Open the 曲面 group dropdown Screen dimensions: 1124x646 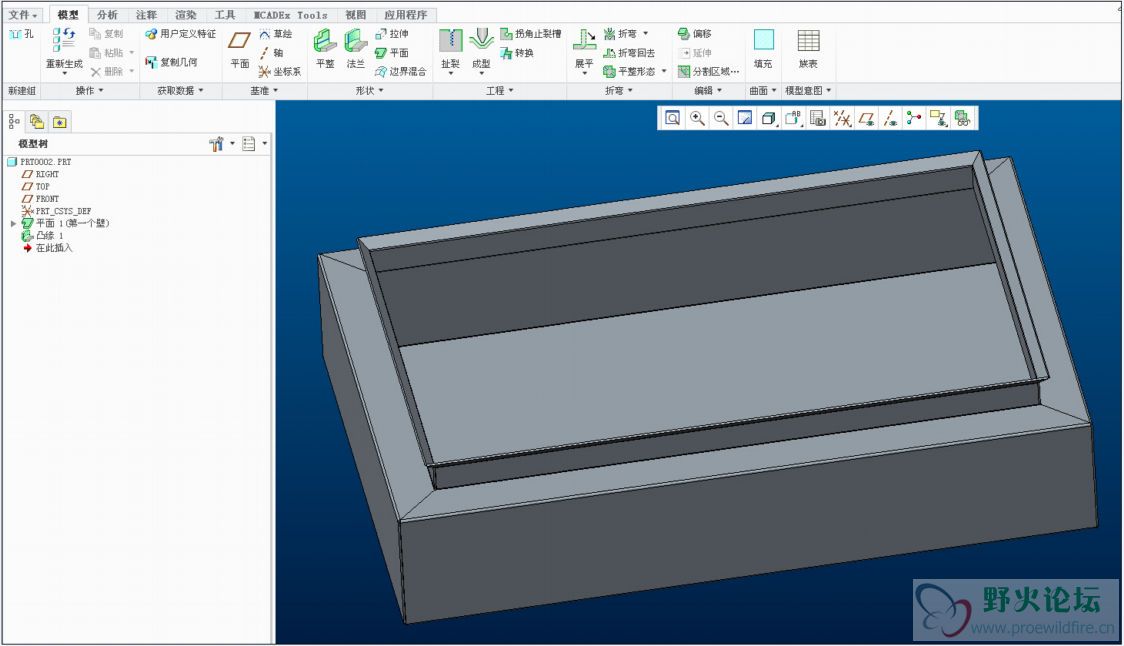click(x=763, y=90)
